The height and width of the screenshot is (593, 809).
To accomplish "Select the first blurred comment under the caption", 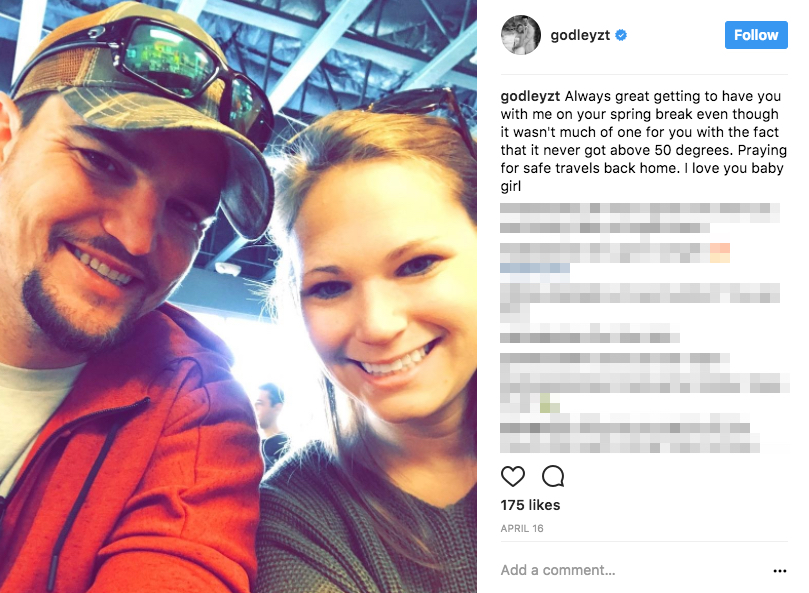I will click(640, 218).
